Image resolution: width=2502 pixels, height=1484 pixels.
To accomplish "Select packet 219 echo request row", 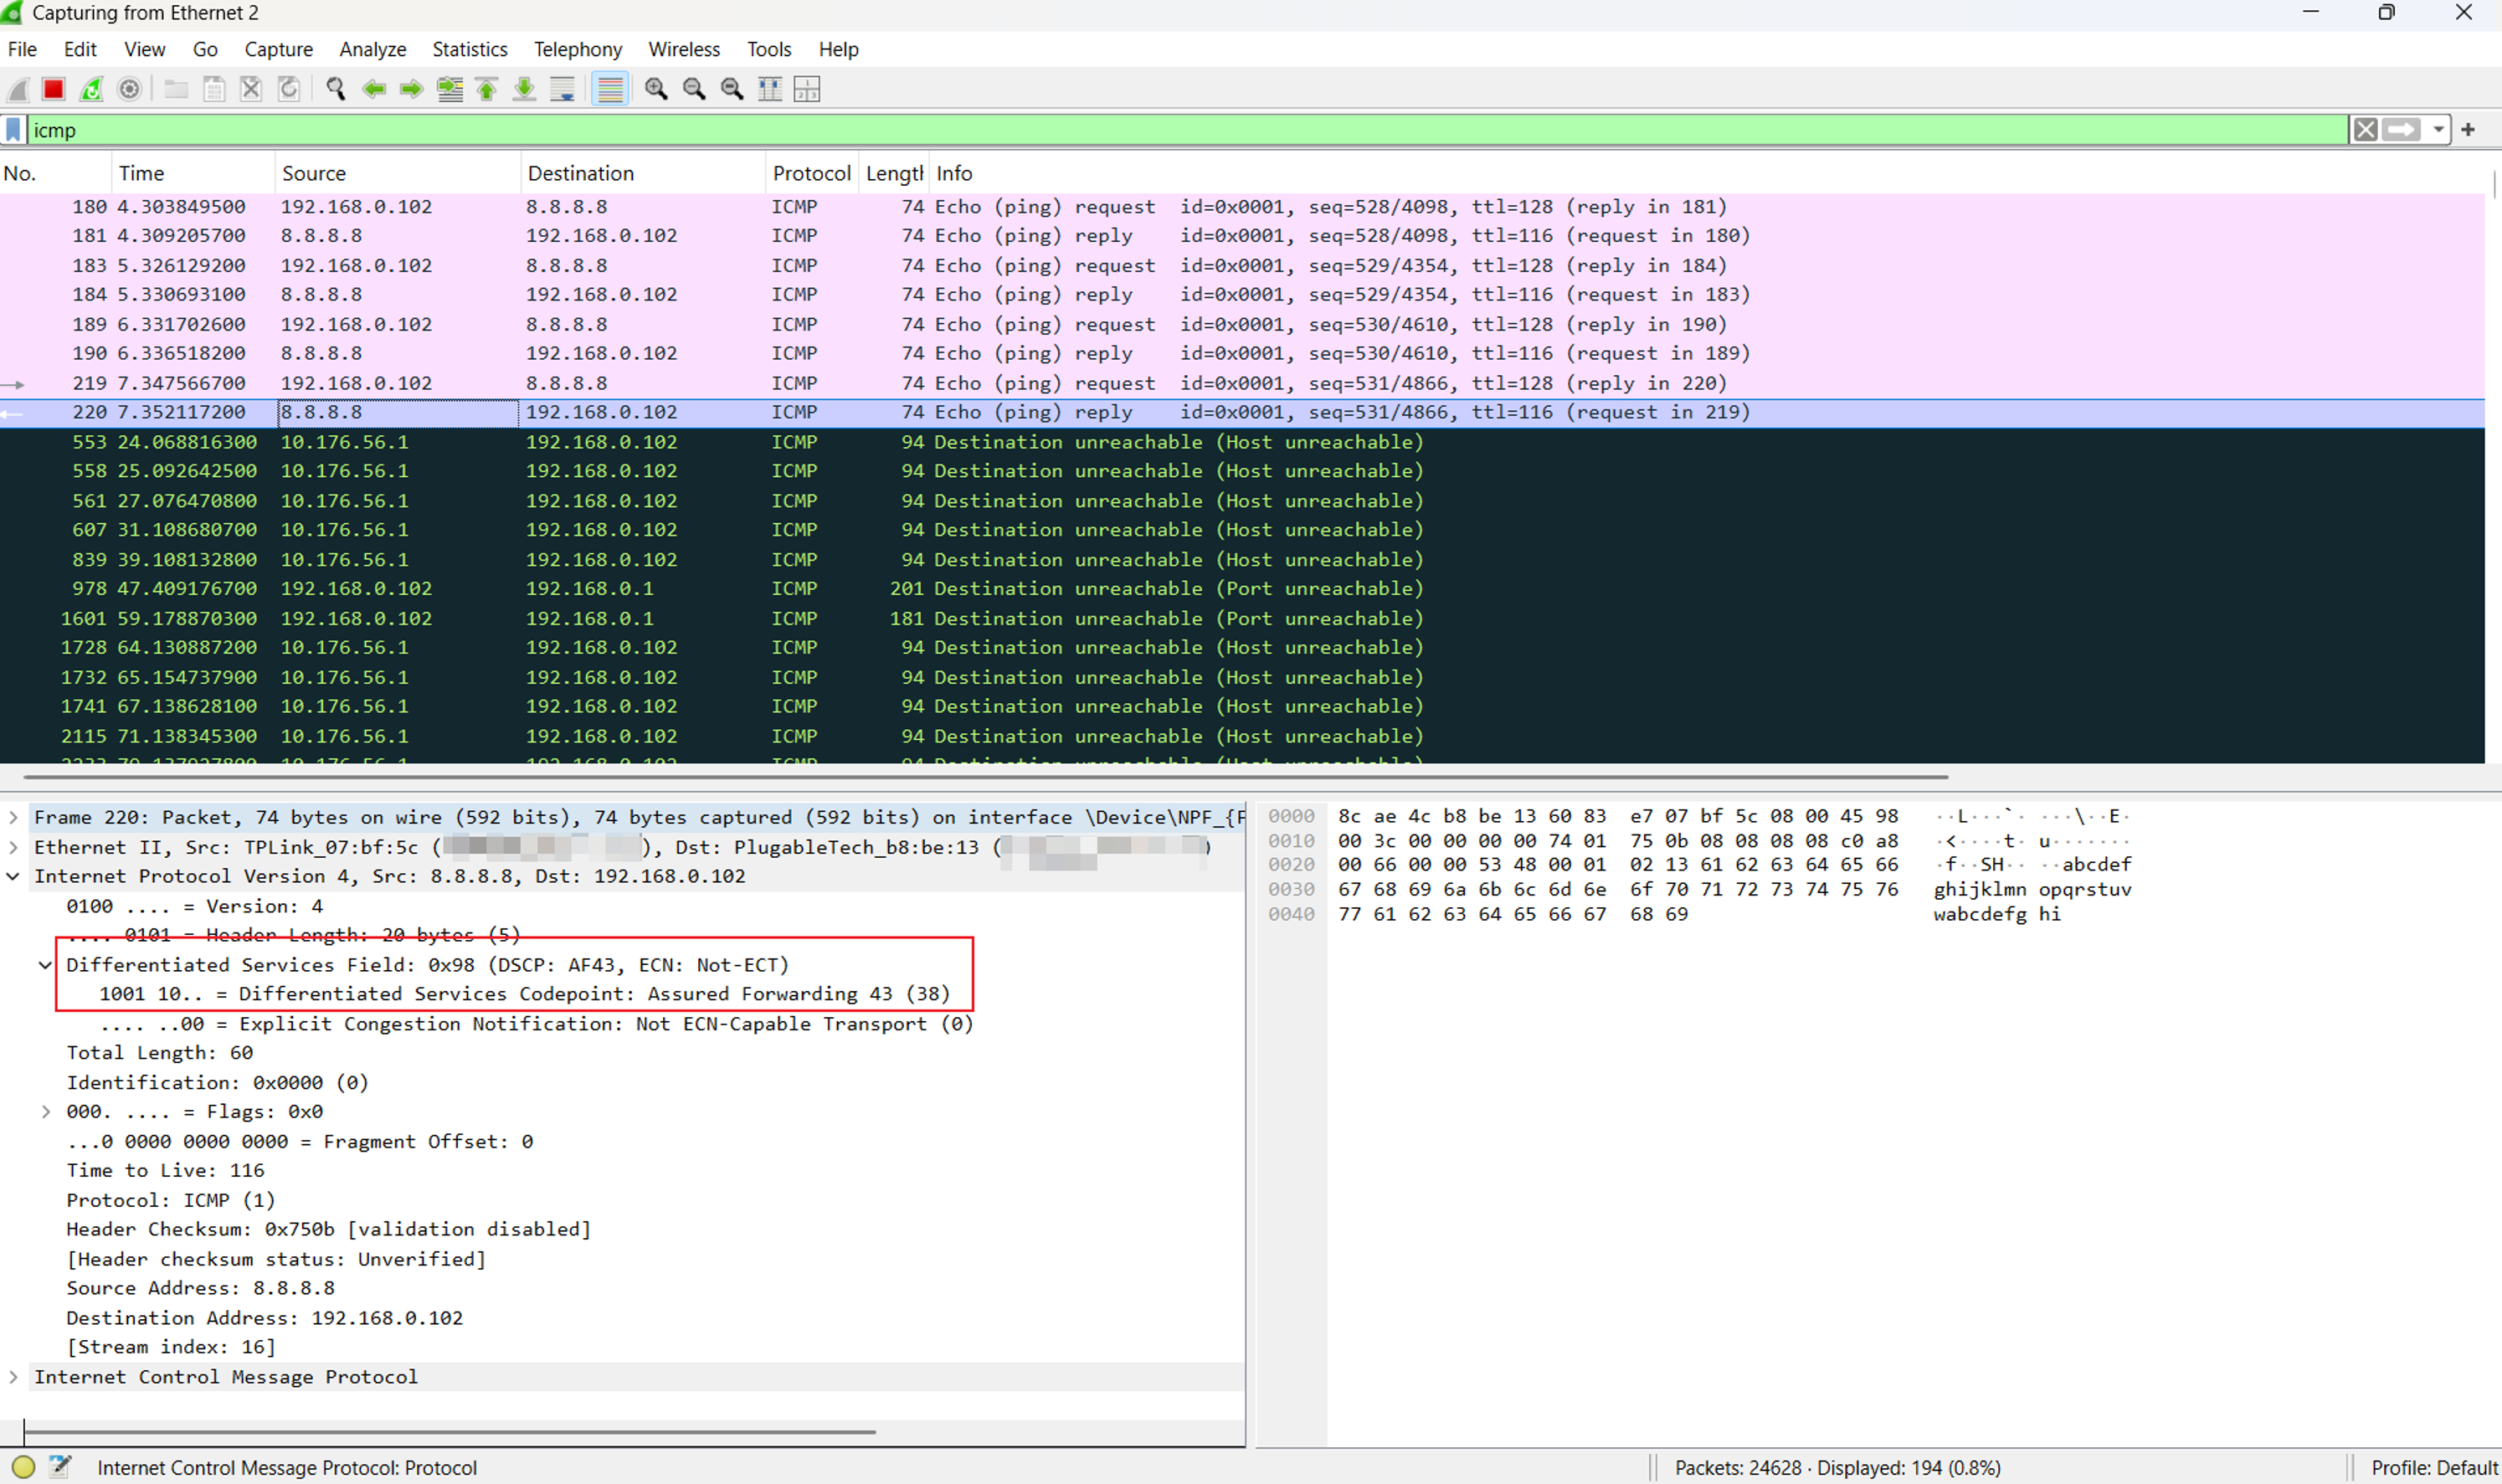I will click(x=1242, y=383).
